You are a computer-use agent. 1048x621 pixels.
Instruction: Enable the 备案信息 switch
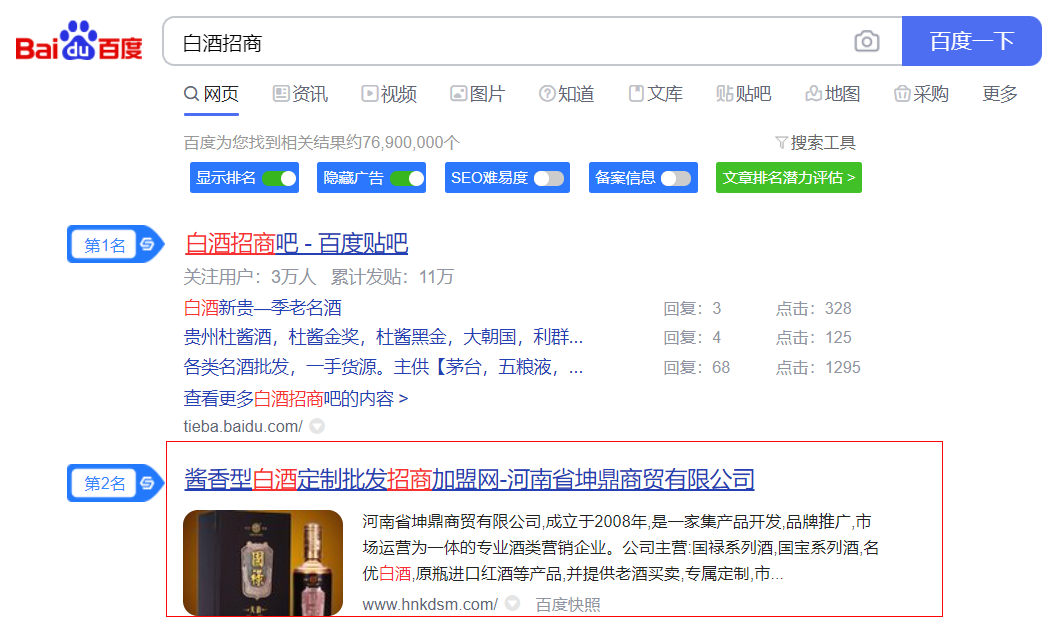click(676, 178)
